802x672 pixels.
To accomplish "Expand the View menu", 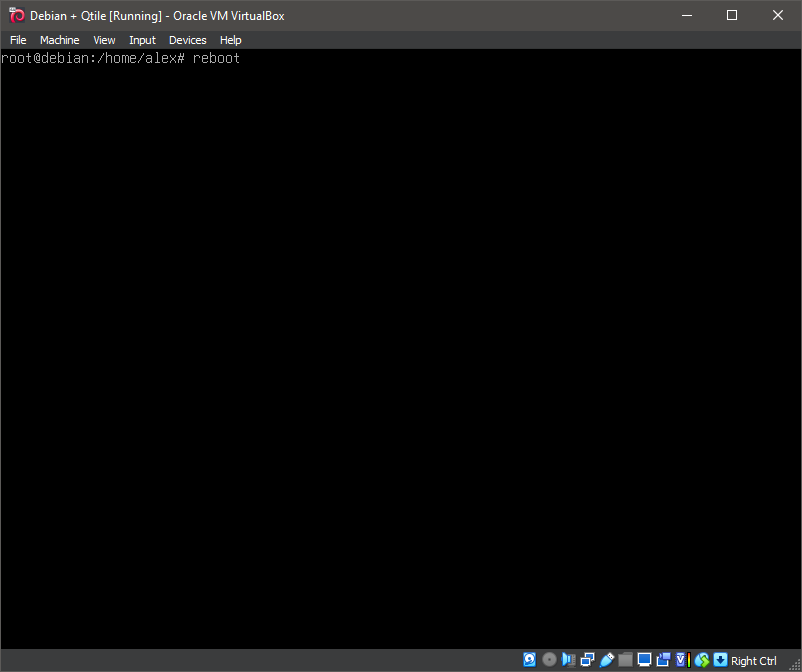I will point(104,40).
